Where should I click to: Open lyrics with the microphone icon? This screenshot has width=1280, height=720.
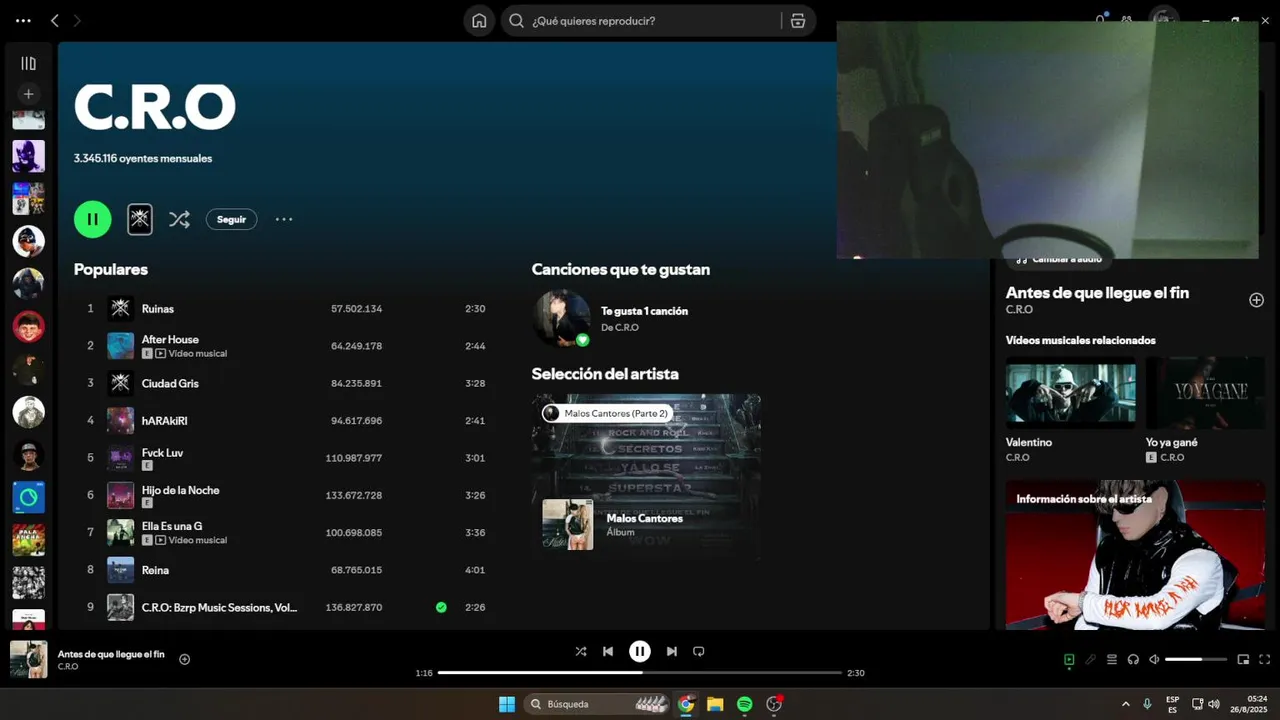[x=1090, y=659]
